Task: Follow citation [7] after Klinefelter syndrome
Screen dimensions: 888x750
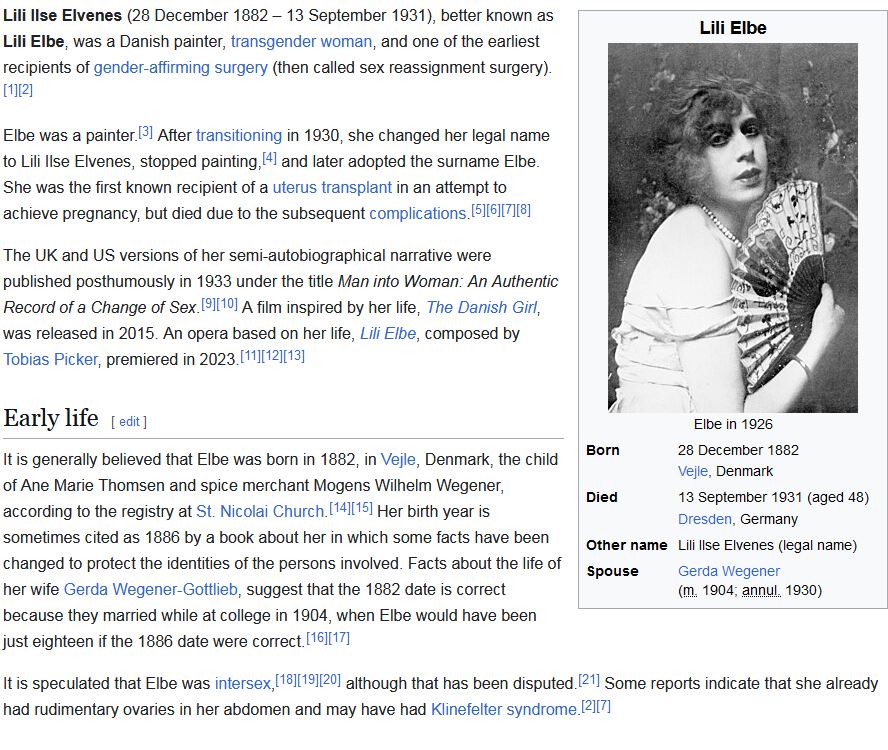Action: pos(604,706)
